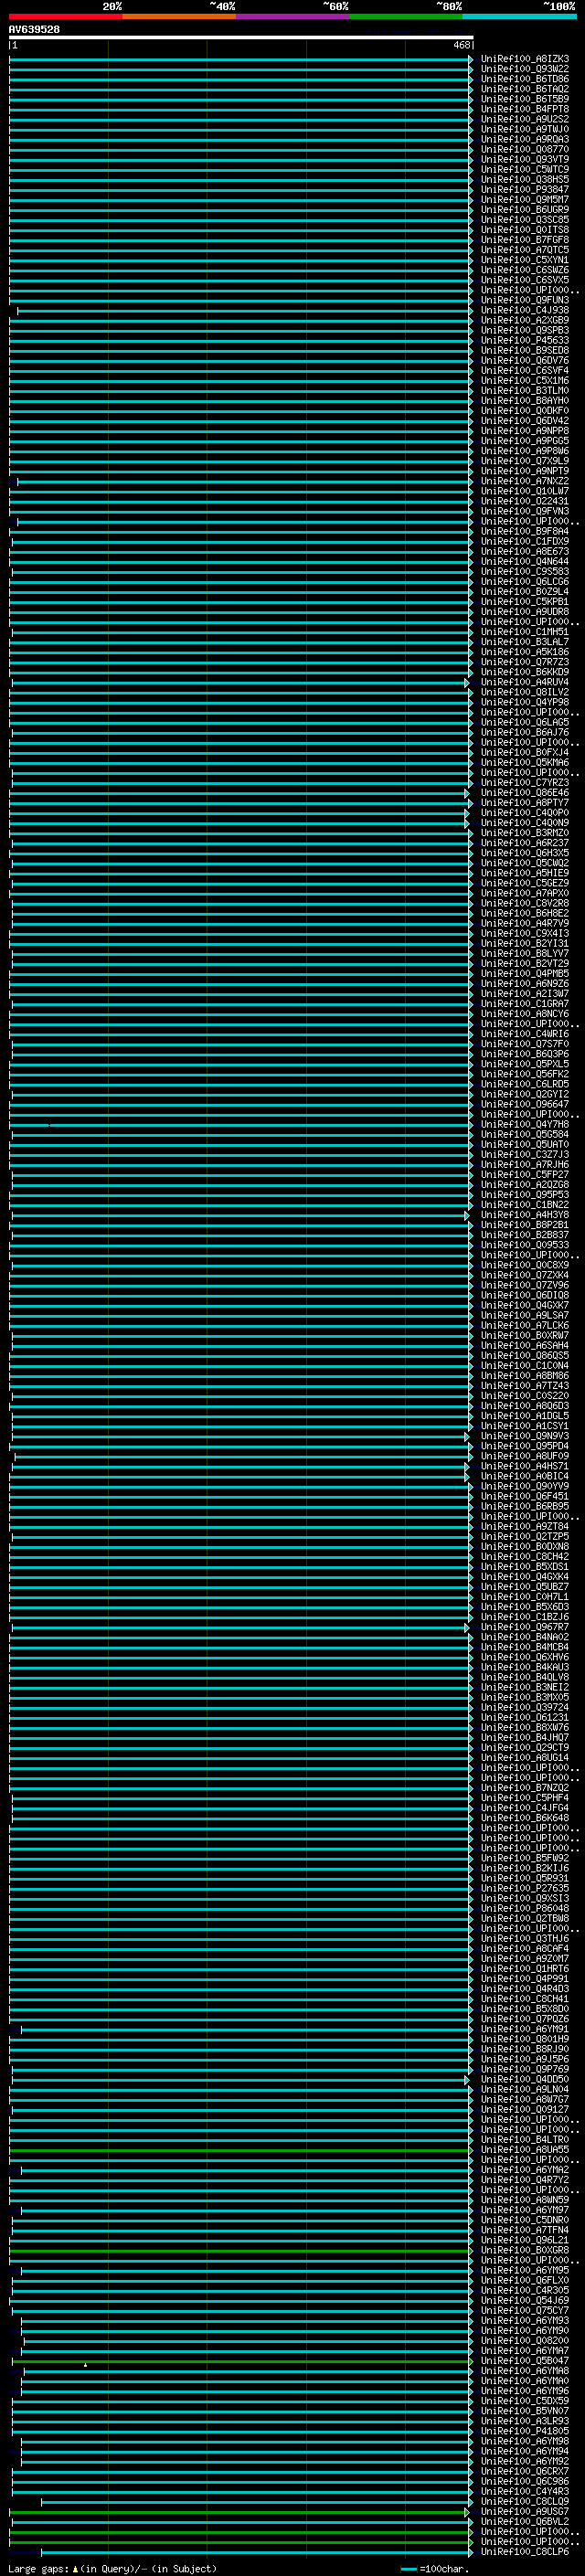The image size is (585, 2576).
Task: Click the UniRef100_Q4R7Y2 label
Action: (x=525, y=2180)
